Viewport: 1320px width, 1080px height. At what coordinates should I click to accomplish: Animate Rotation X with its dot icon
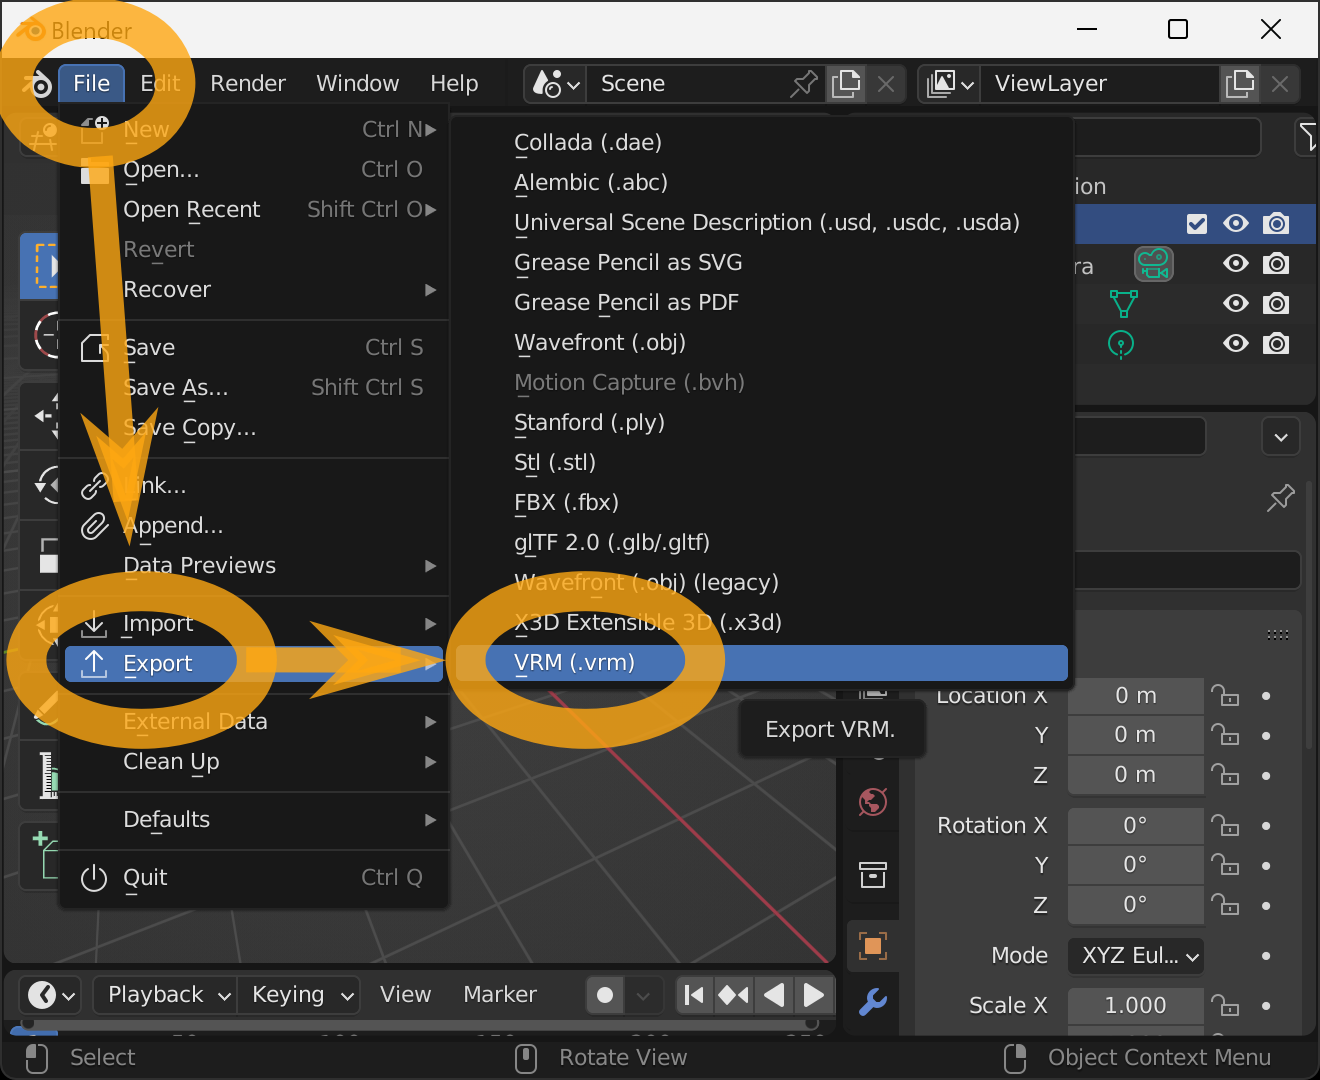click(1266, 826)
